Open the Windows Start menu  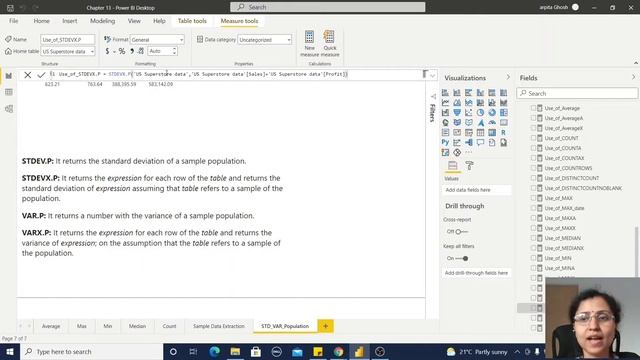(10, 351)
